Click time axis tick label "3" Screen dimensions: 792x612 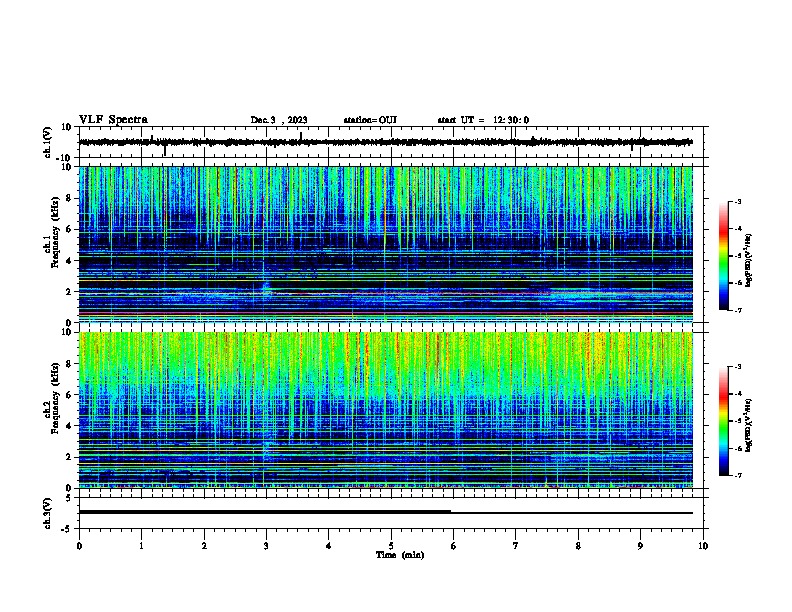(266, 546)
